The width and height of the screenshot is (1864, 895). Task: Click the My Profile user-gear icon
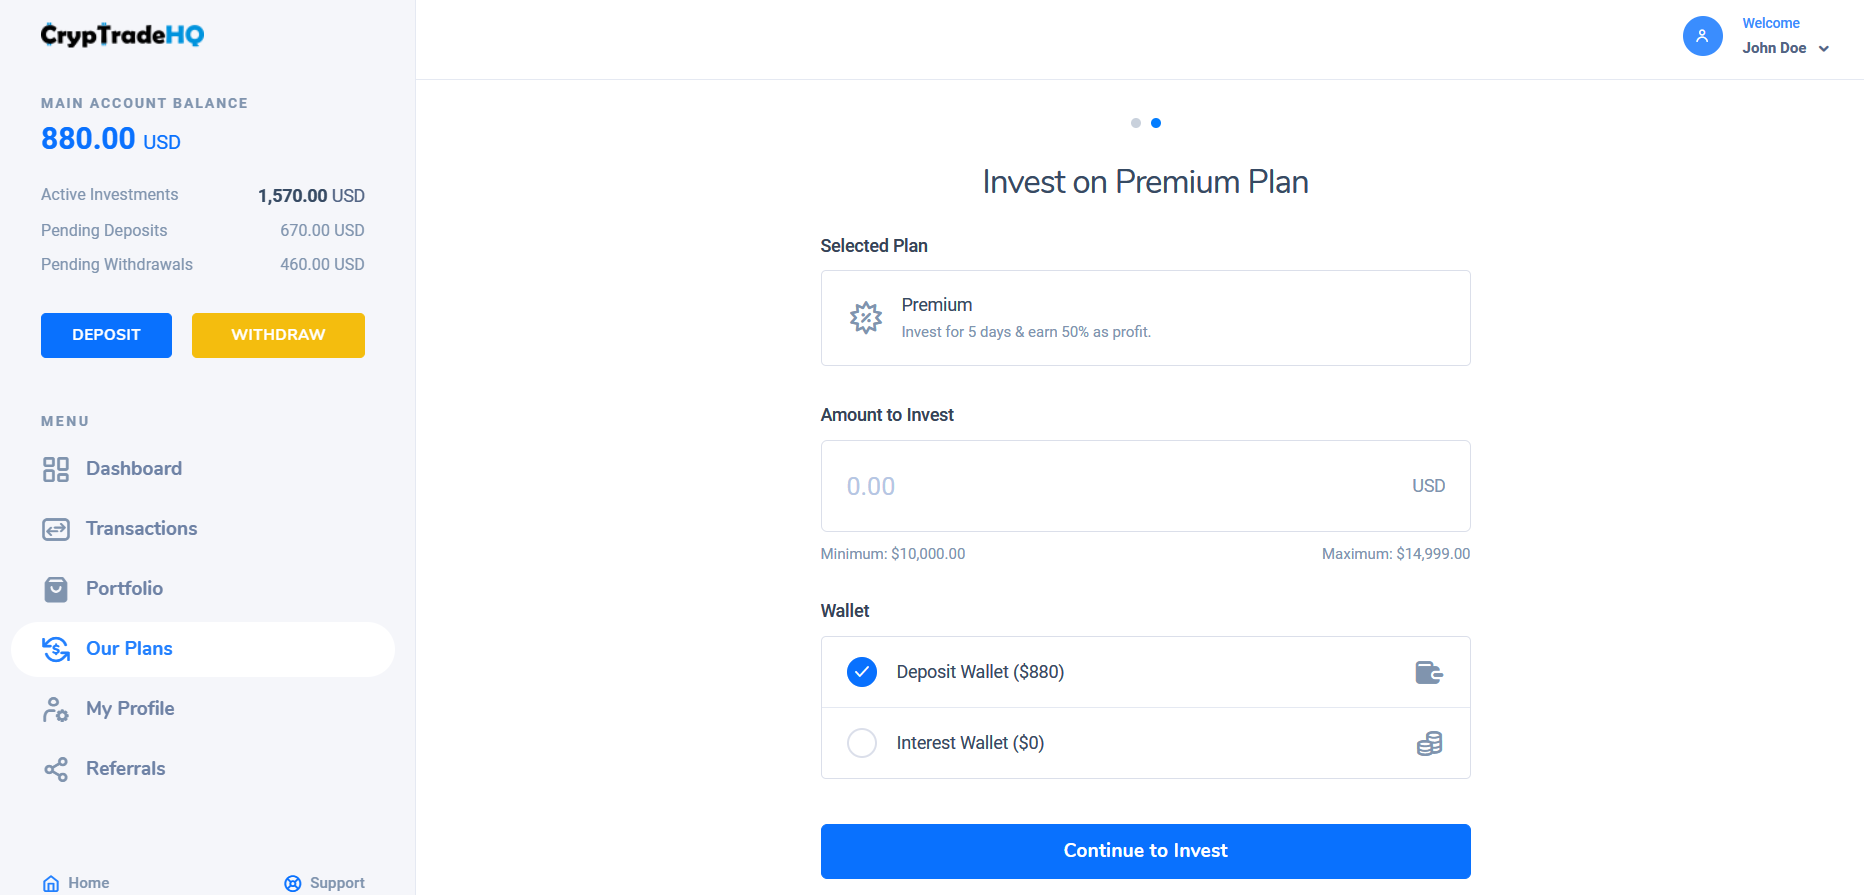[x=56, y=709]
